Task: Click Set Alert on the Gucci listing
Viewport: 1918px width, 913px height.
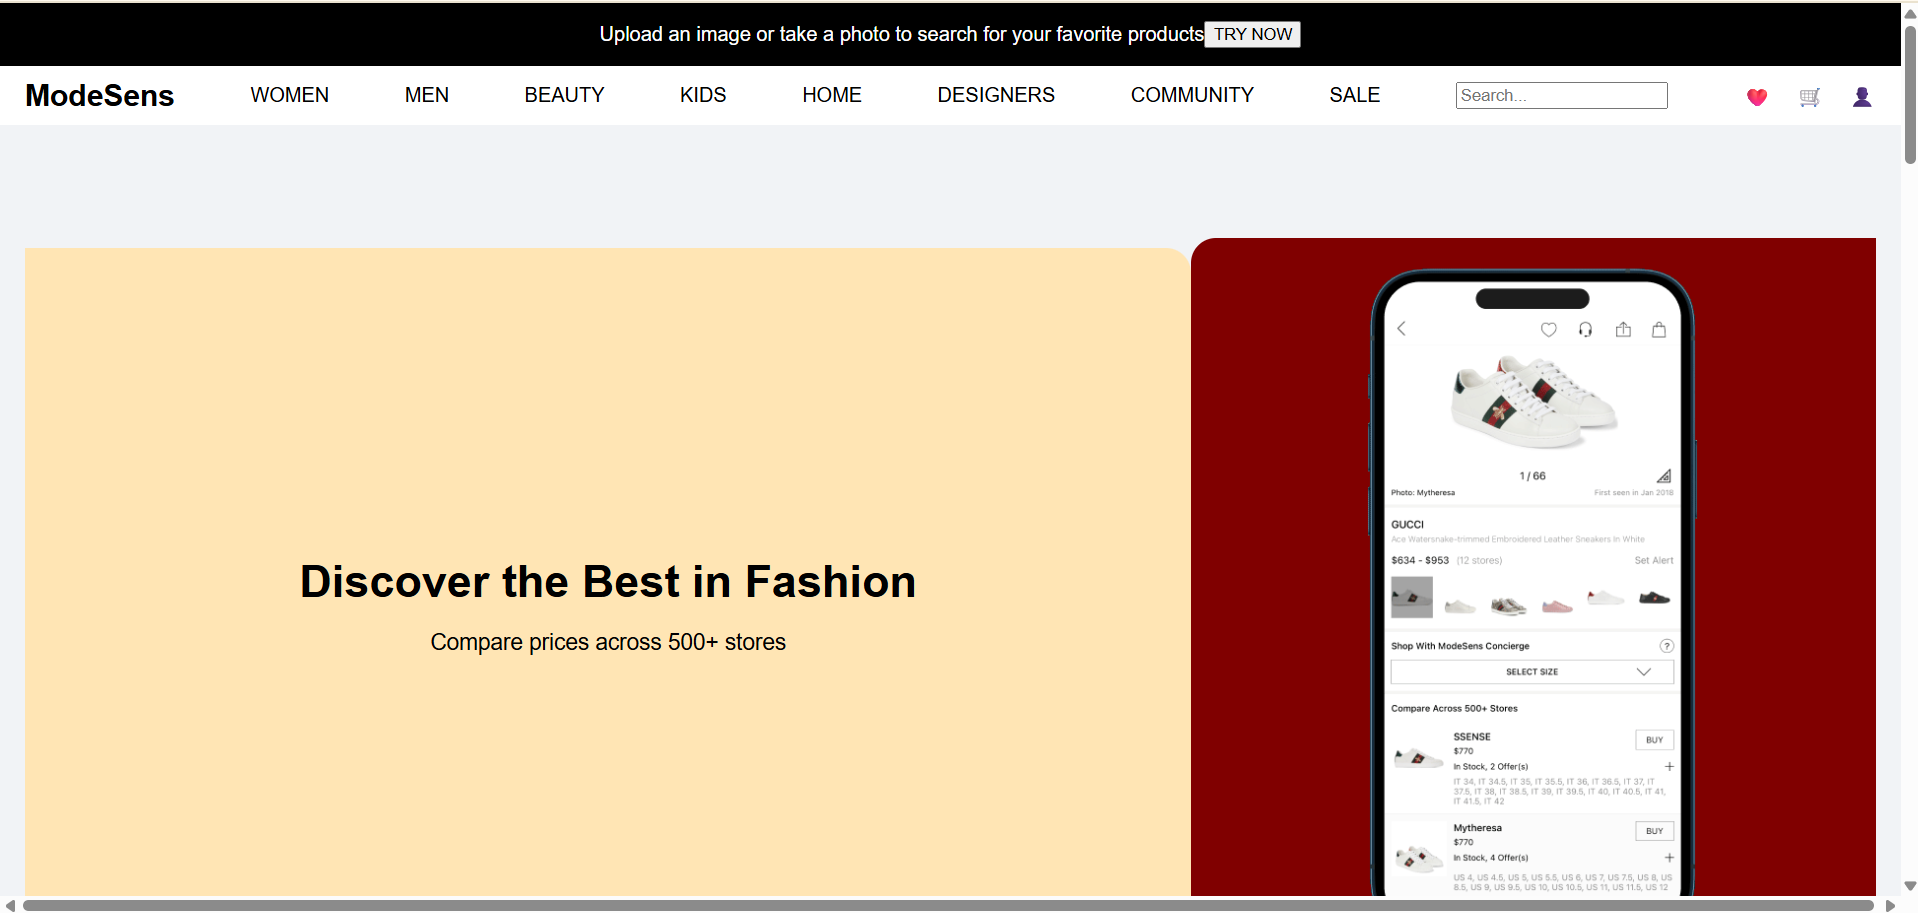Action: coord(1655,560)
